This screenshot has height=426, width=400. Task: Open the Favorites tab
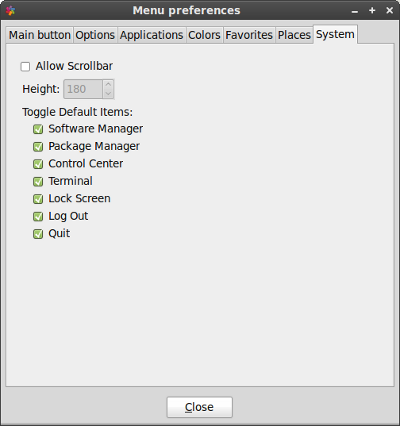(x=249, y=35)
